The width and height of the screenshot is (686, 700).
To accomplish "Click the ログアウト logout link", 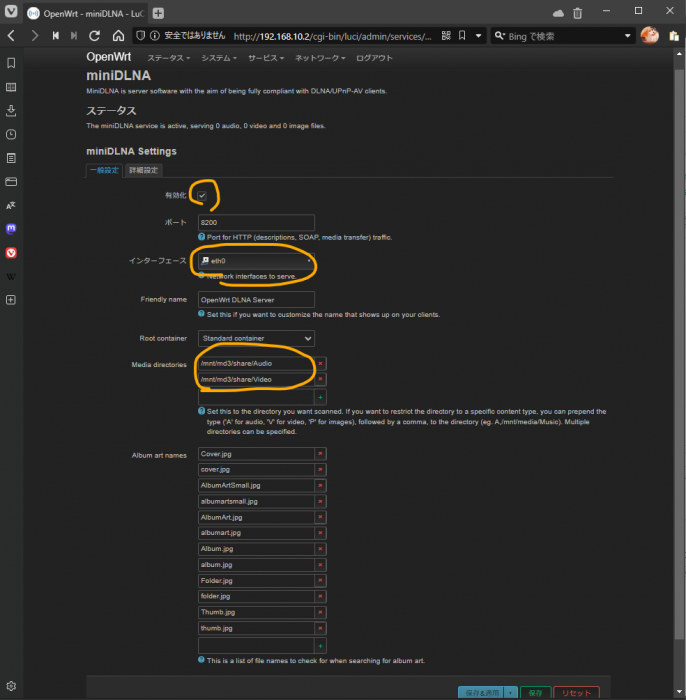I will tap(373, 58).
